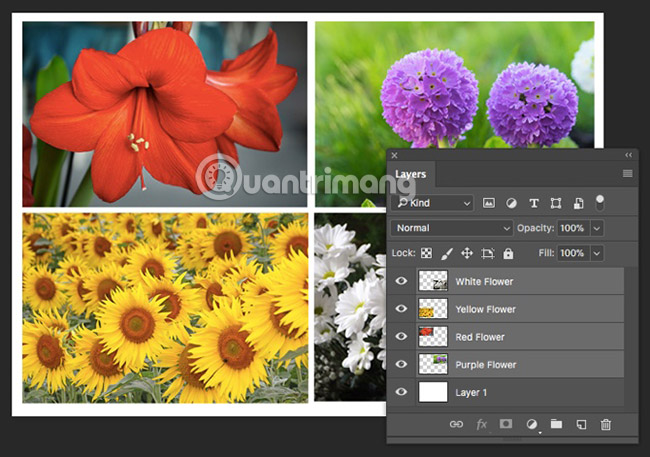Click the shape layer filter icon
The height and width of the screenshot is (457, 650).
coord(556,203)
